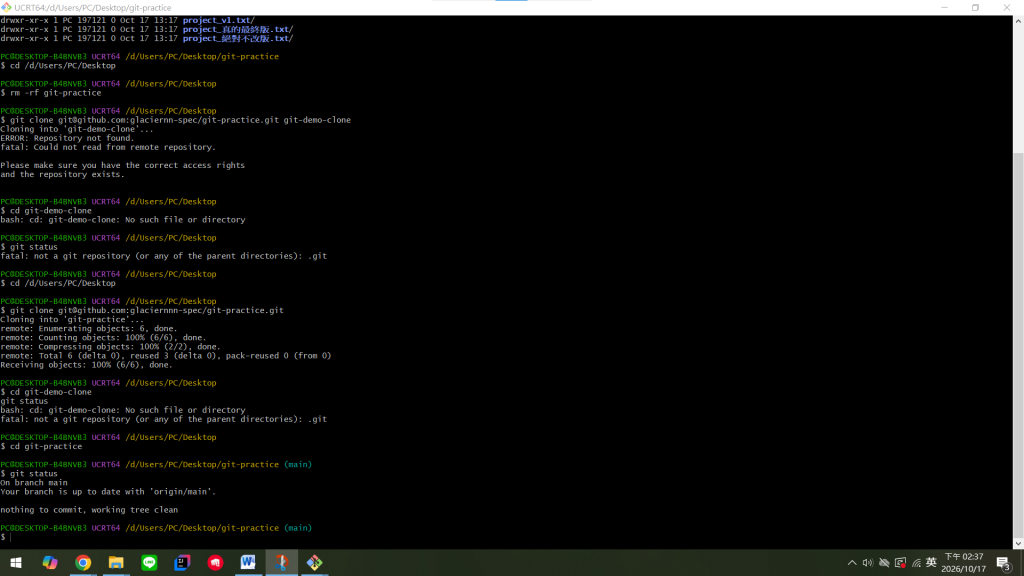Click "fatal: Could not read from remote repository."
Screen dimensions: 1024x576
point(108,147)
